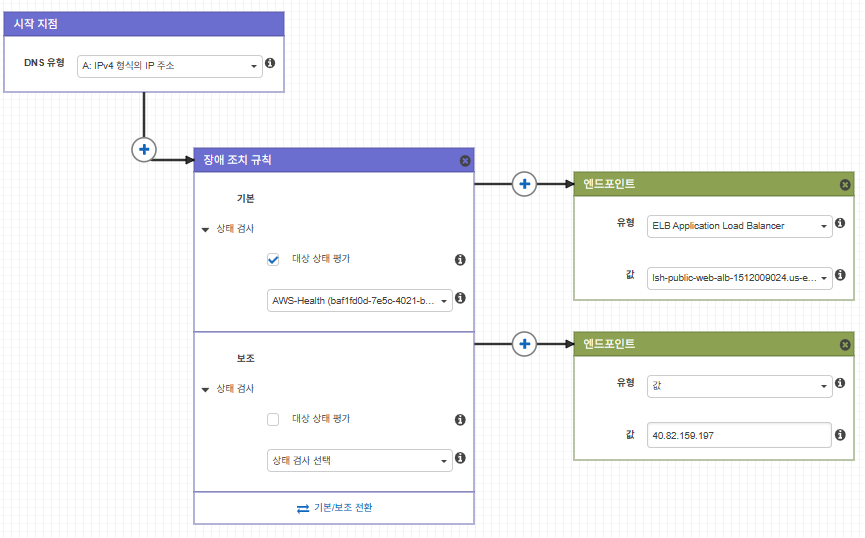This screenshot has height=538, width=865.
Task: Uncheck 대상 상태 평가 under 기본
Action: [273, 260]
